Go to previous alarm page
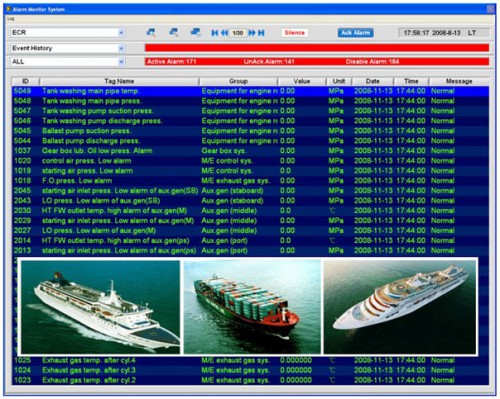Screen dimensions: 500x399 (224, 33)
